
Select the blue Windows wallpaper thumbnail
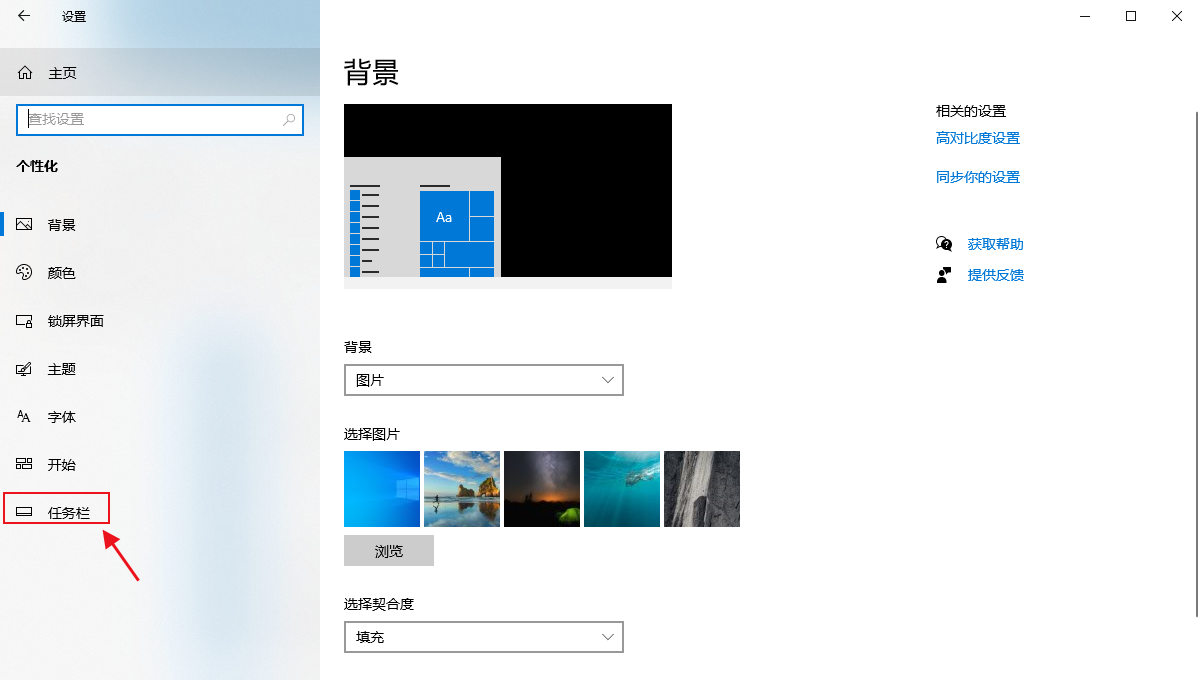[x=381, y=488]
